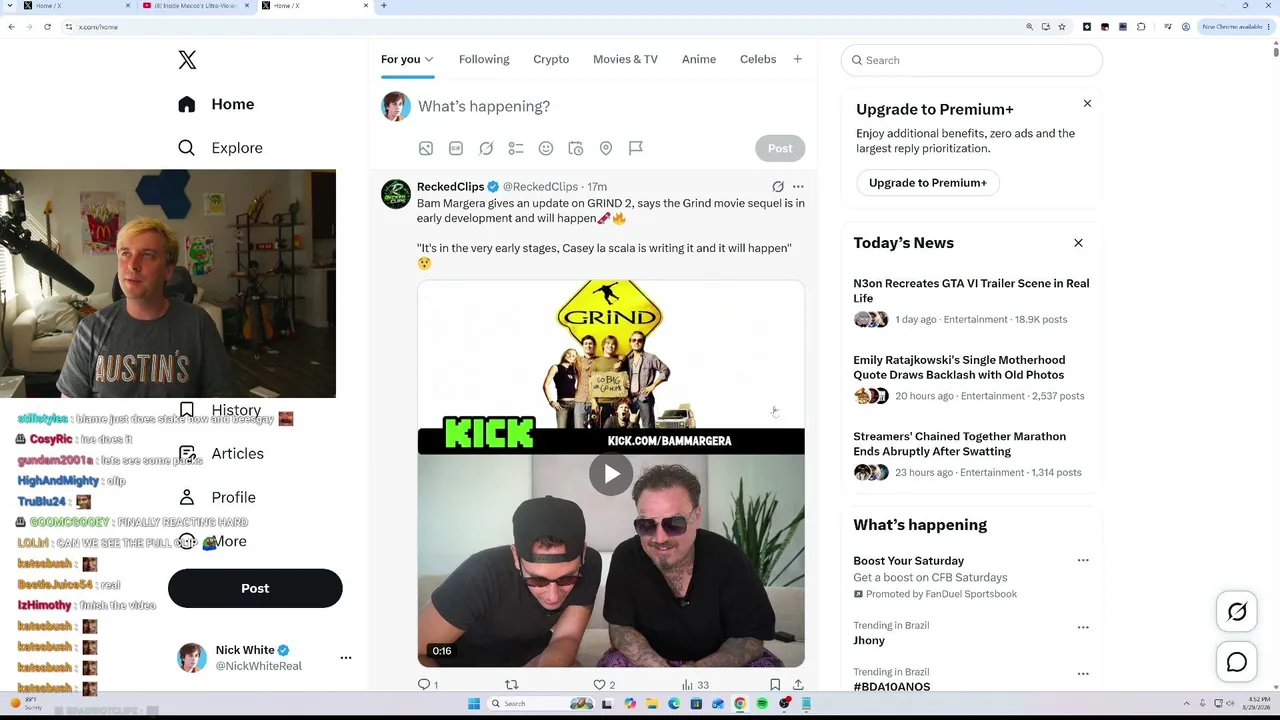The width and height of the screenshot is (1280, 720).
Task: Add media image to the post
Action: 426,148
